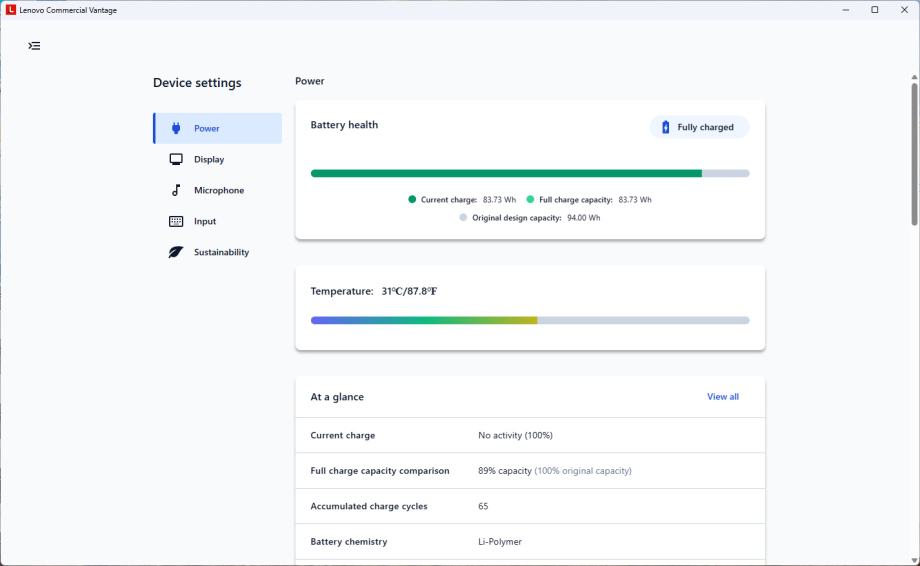Go to Sustainability settings
920x566 pixels.
(221, 252)
